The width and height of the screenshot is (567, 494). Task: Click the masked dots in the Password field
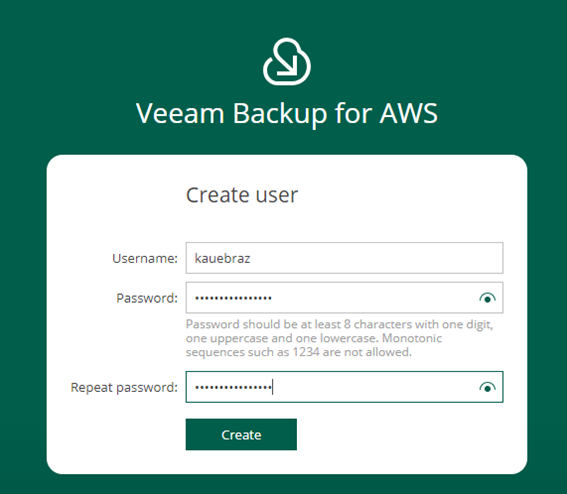click(x=234, y=298)
